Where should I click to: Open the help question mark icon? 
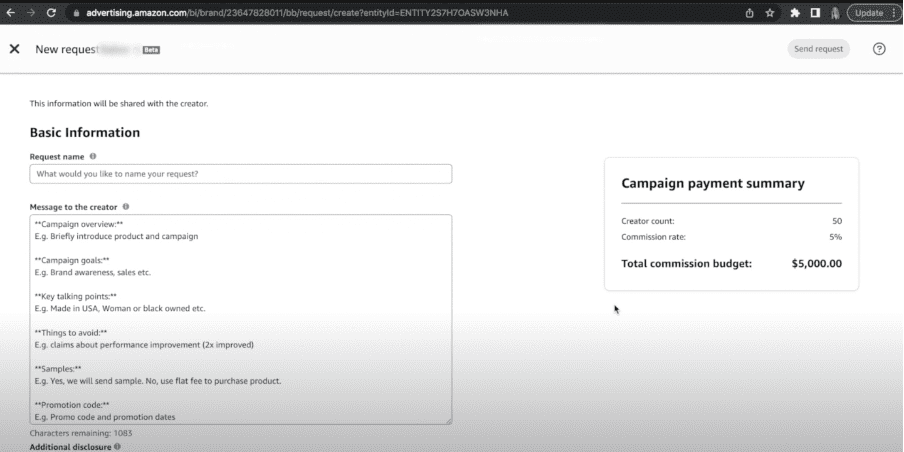pyautogui.click(x=879, y=49)
